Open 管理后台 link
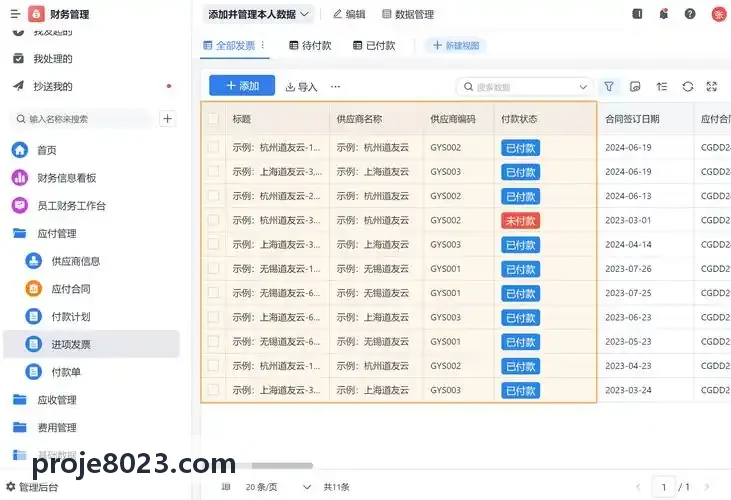731x500 pixels. 39,487
